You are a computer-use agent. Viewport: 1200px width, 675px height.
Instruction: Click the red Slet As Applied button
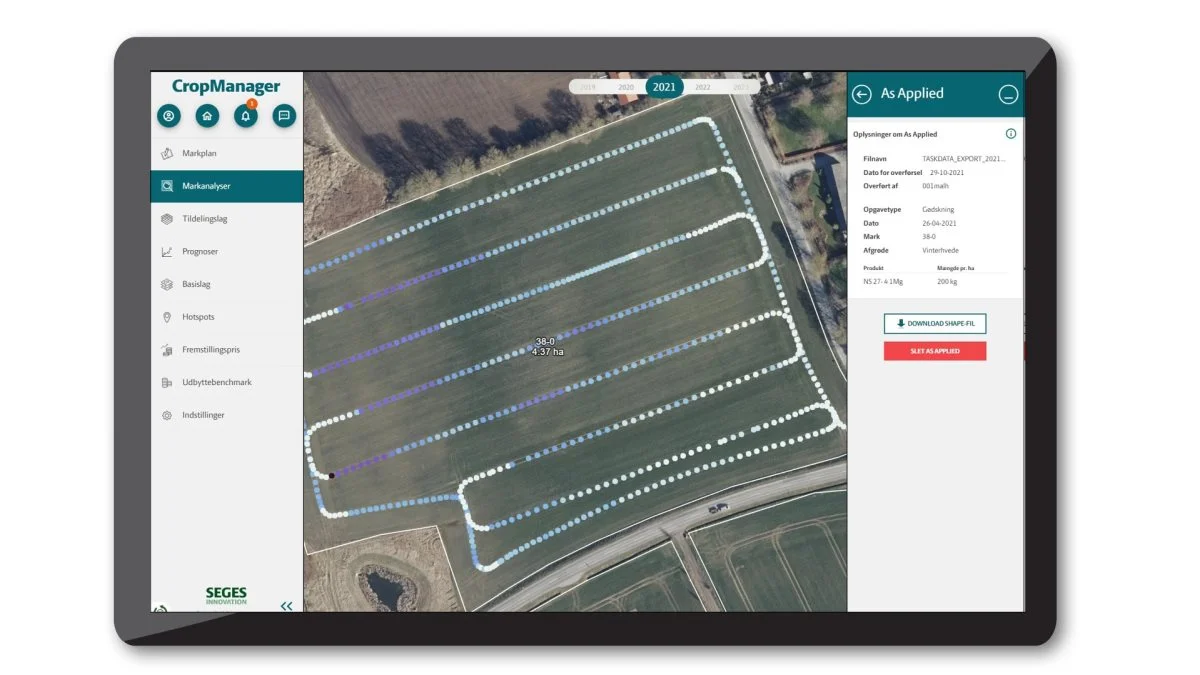pos(935,351)
